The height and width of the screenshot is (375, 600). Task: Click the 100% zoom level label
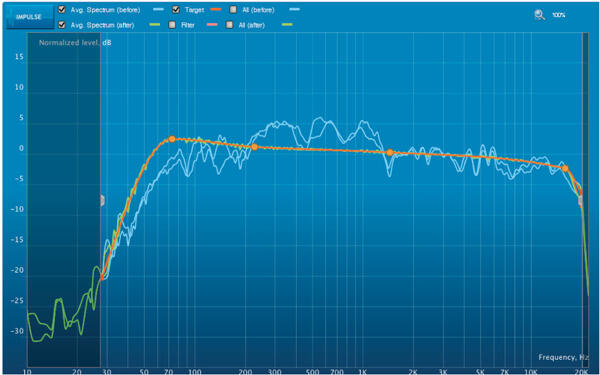click(559, 15)
